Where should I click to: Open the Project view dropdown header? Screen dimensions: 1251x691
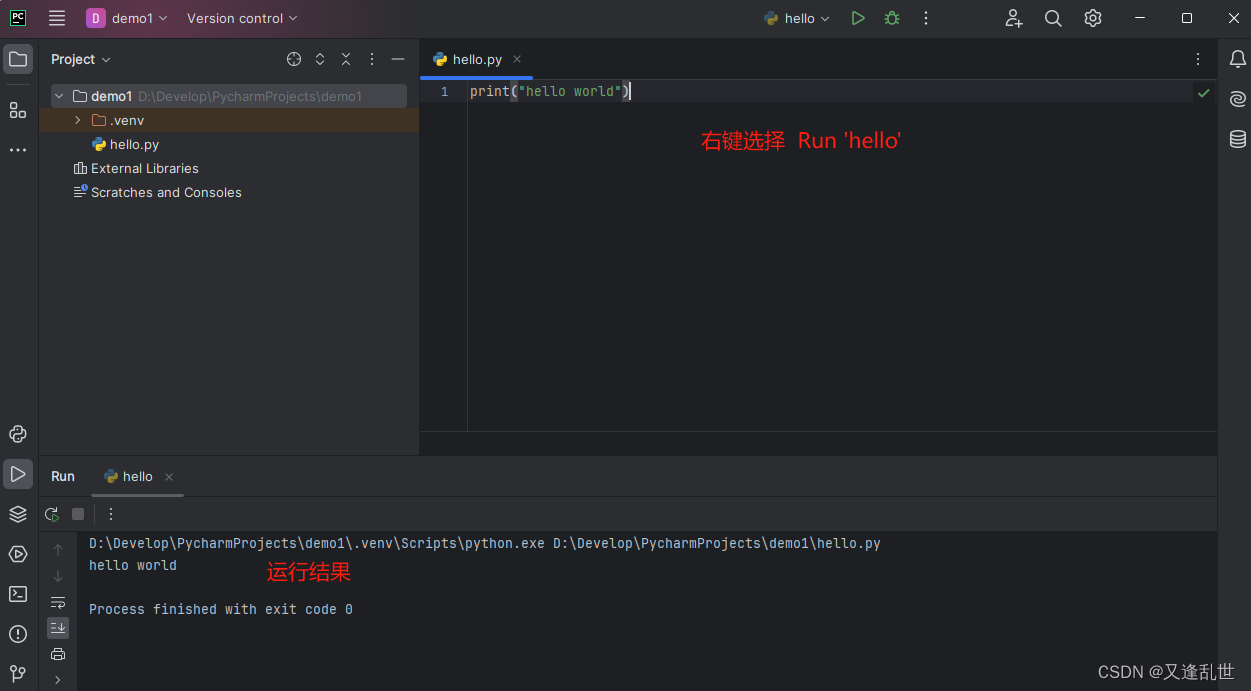point(81,59)
